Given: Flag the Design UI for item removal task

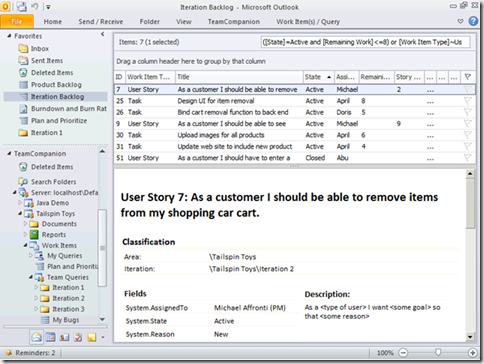Looking at the screenshot, I should [468, 101].
